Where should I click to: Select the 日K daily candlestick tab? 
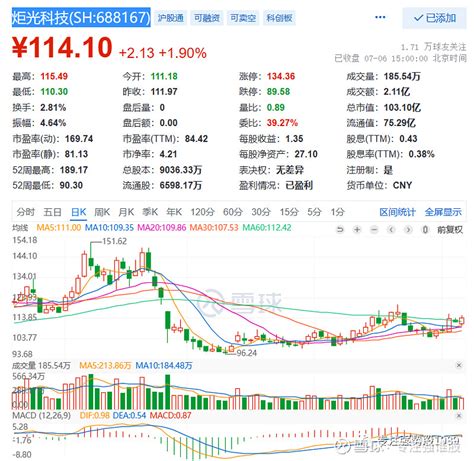click(79, 212)
